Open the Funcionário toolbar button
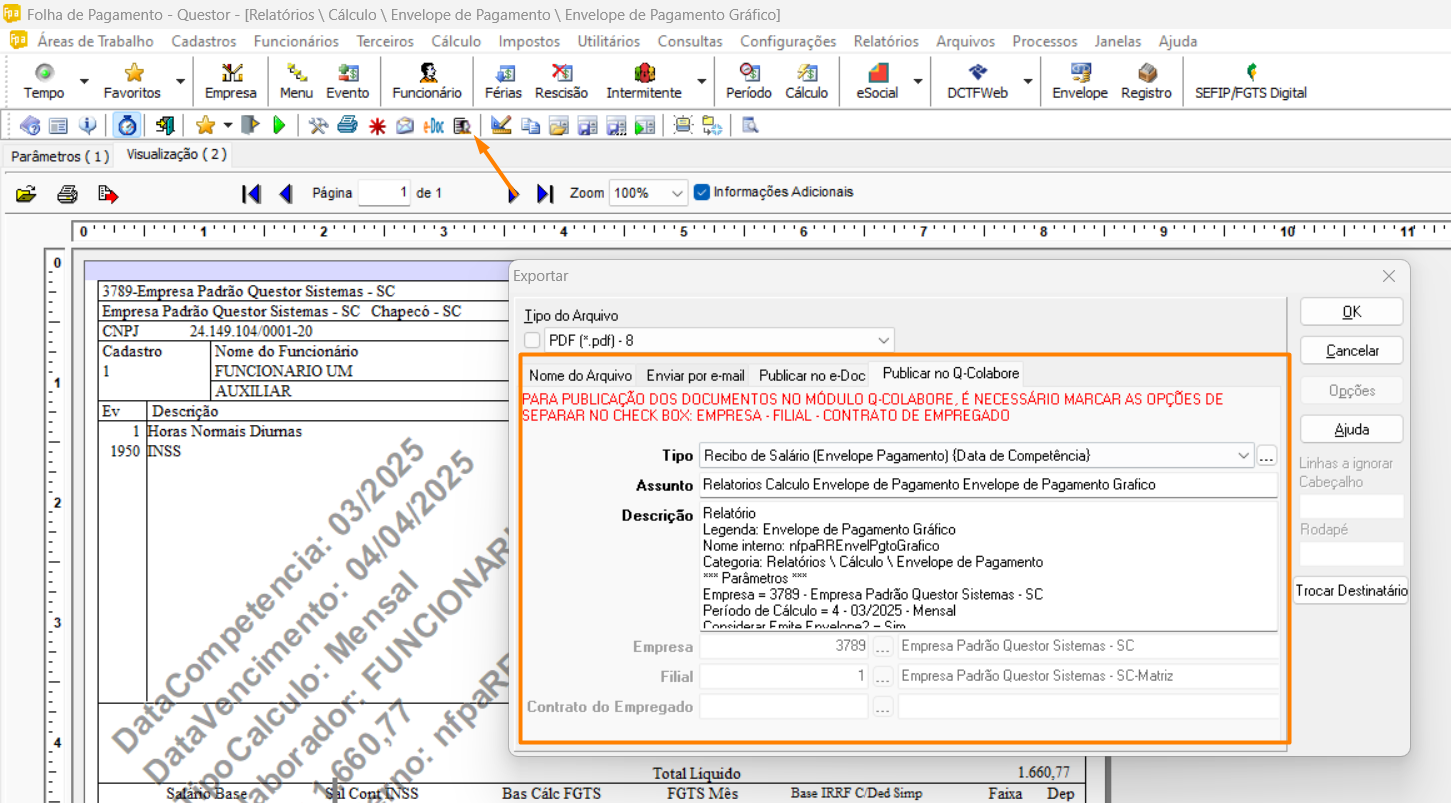The width and height of the screenshot is (1451, 803). (x=427, y=82)
